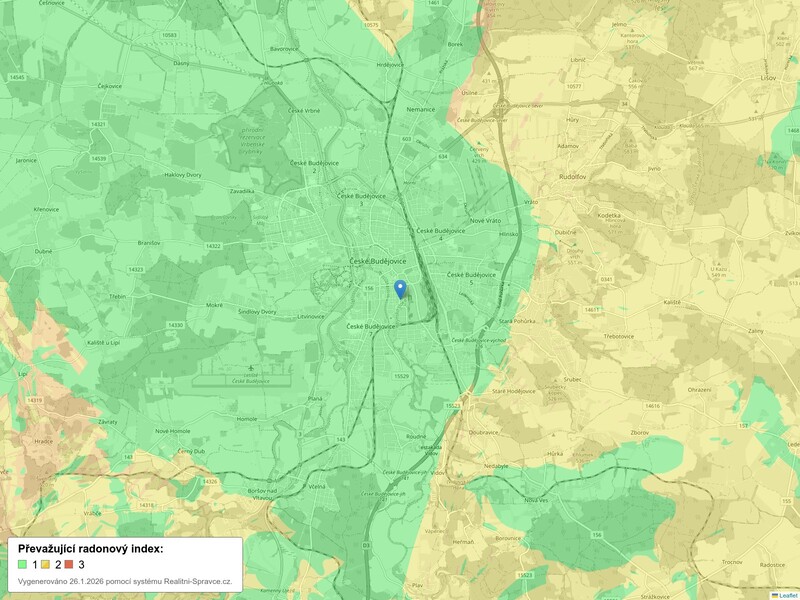800x600 pixels.
Task: Click the yellow radon index 2 swatch
Action: pos(46,565)
